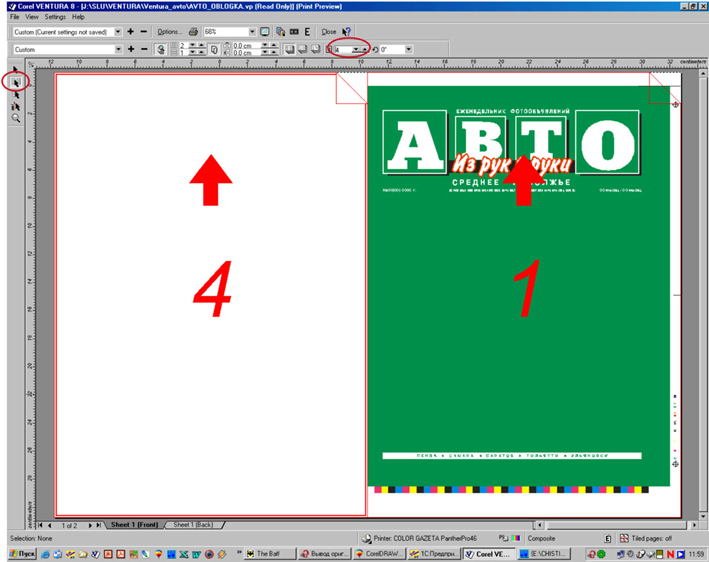The image size is (709, 562).
Task: Open the imposition layout 'Custom' dropdown
Action: pyautogui.click(x=118, y=49)
